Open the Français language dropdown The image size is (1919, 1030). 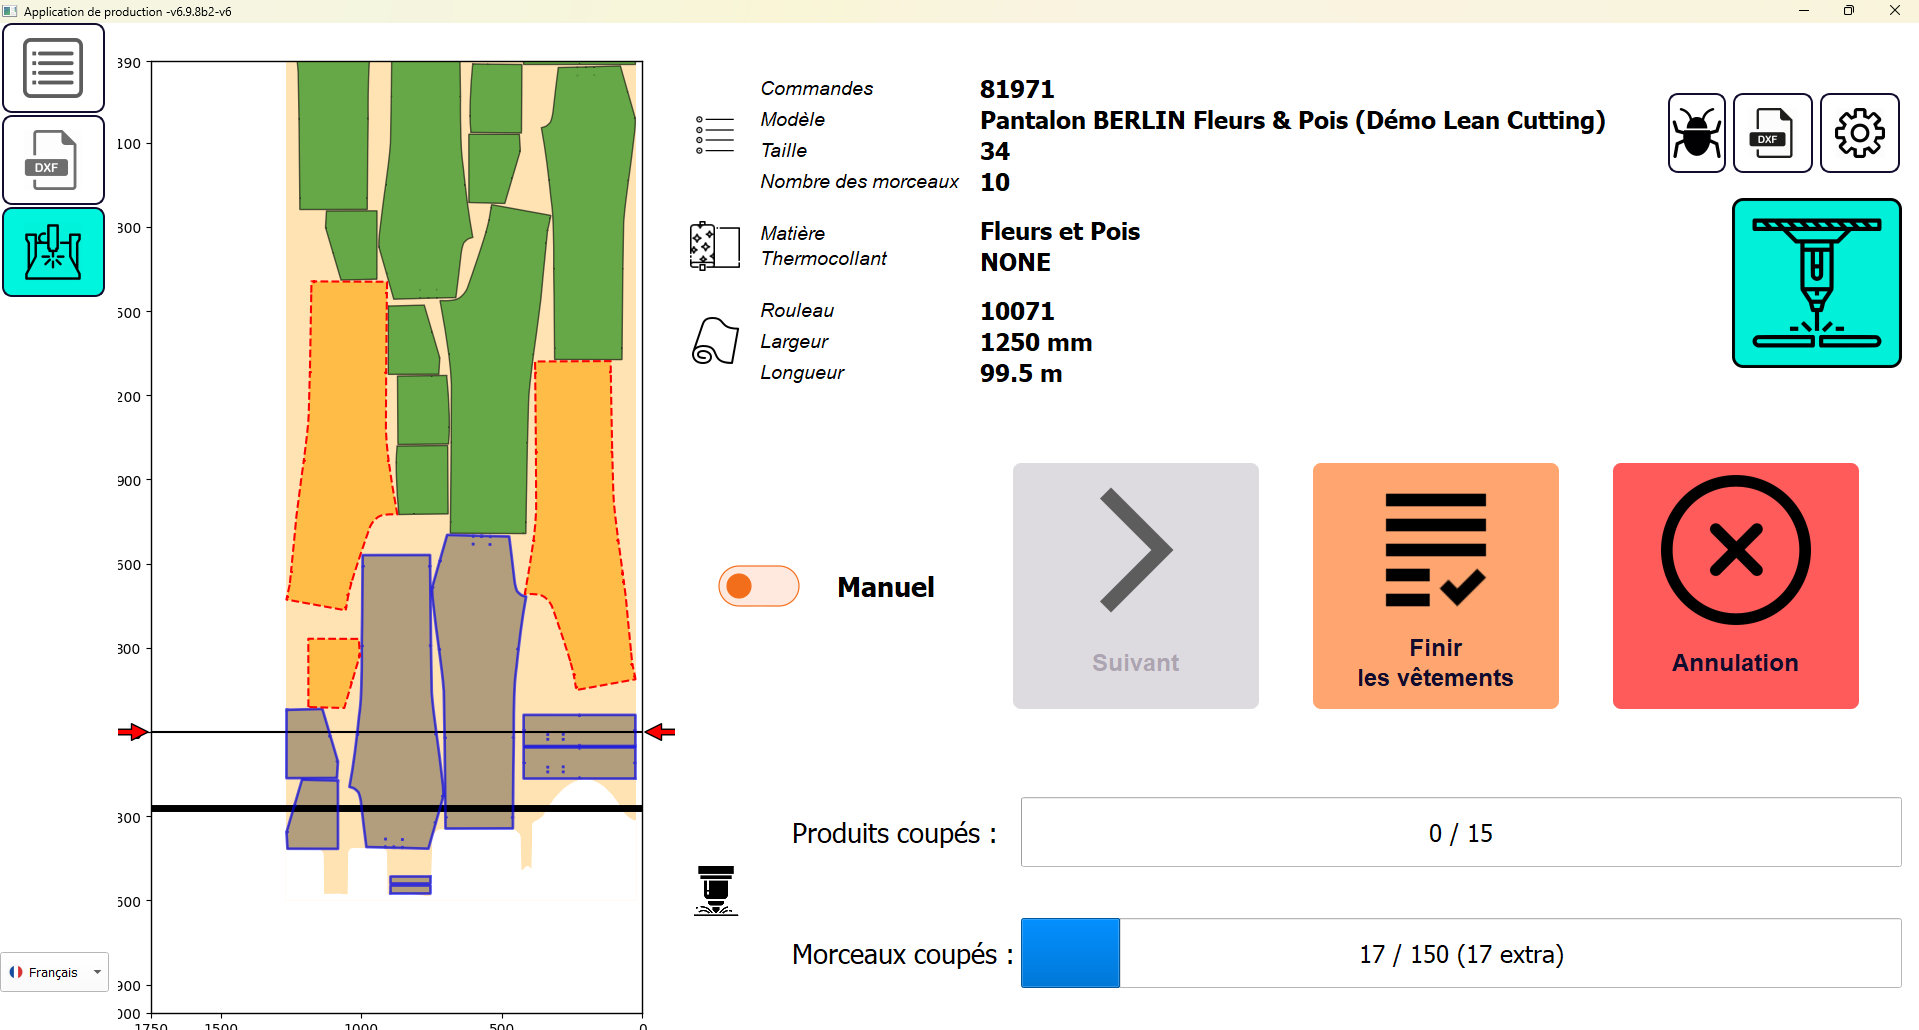pos(55,972)
